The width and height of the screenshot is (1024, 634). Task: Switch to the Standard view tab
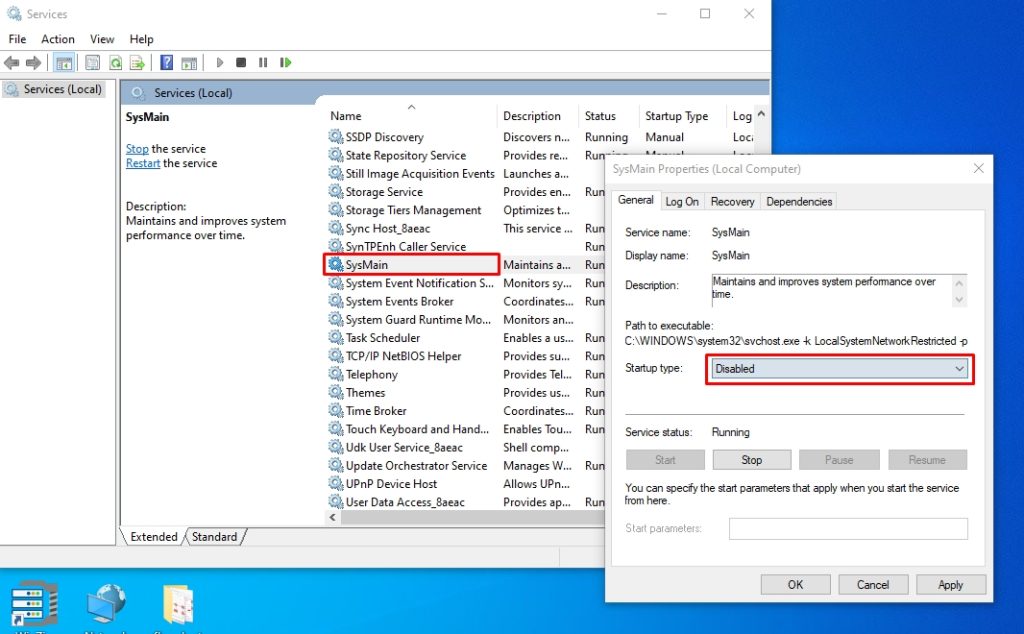[x=214, y=537]
